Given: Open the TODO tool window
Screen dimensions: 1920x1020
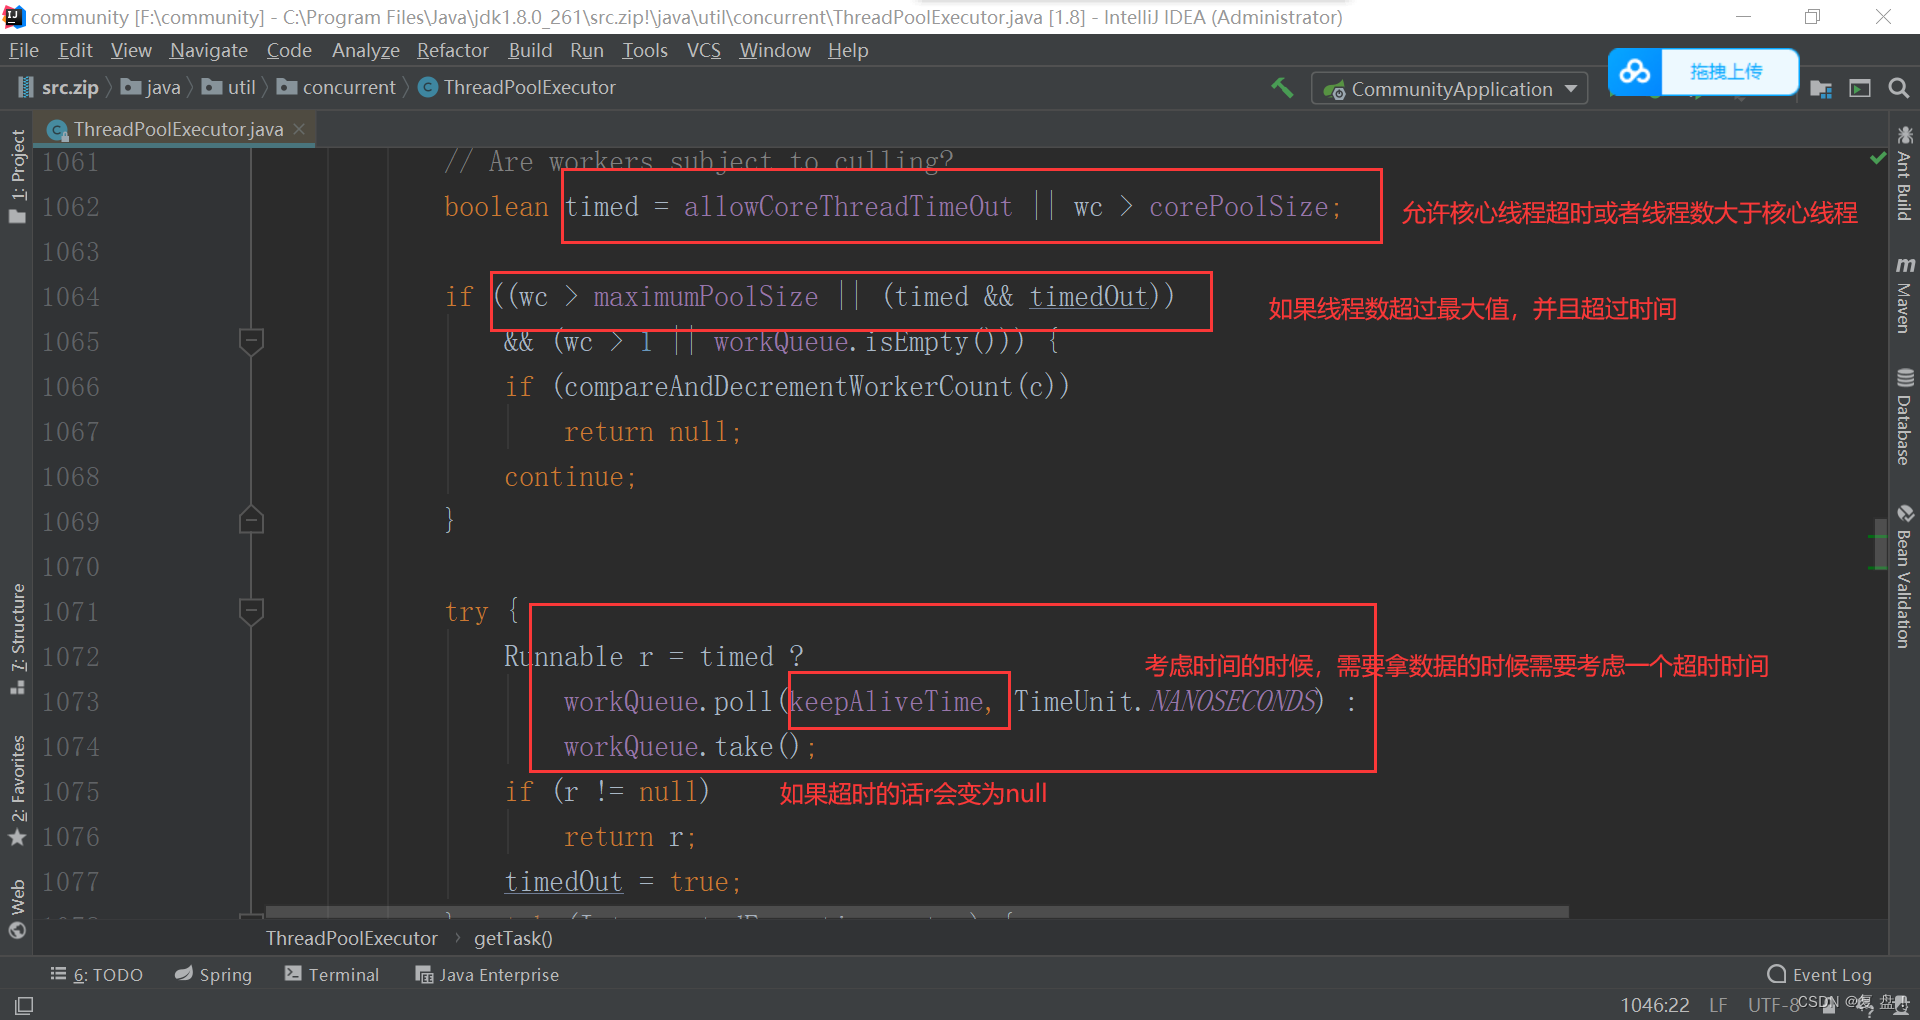Looking at the screenshot, I should pyautogui.click(x=97, y=975).
